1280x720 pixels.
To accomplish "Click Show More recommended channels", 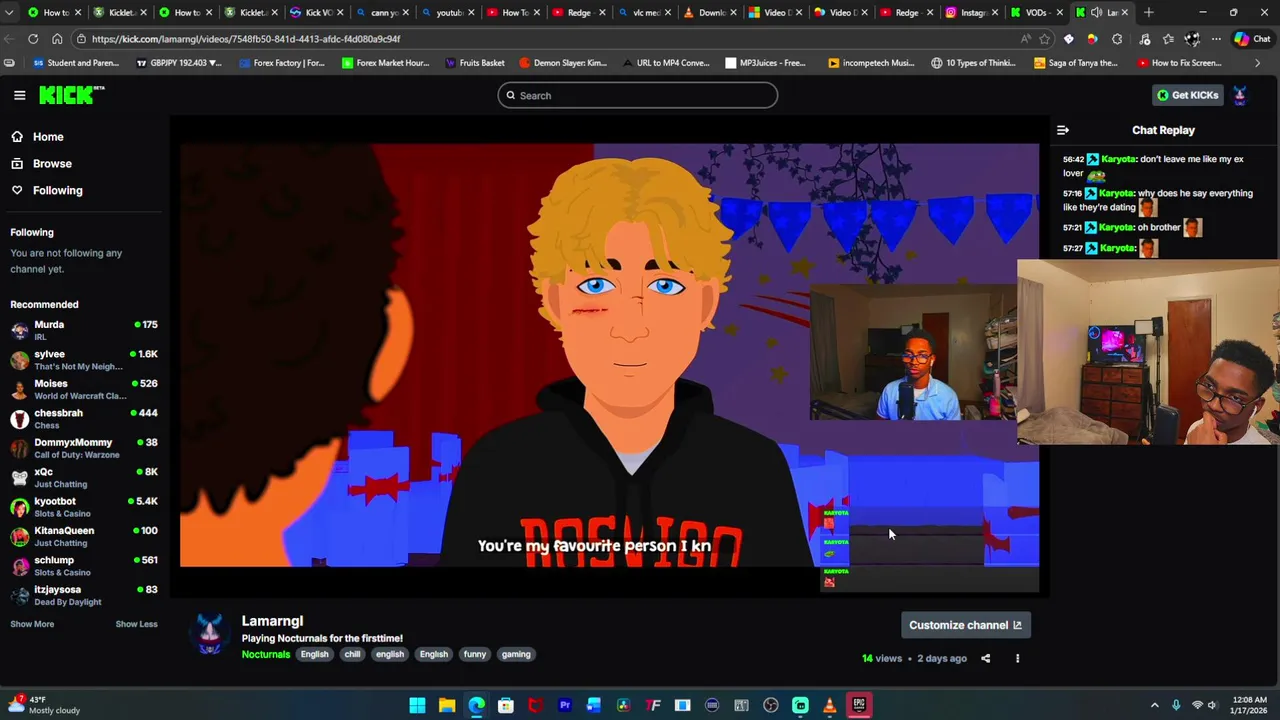I will point(32,624).
